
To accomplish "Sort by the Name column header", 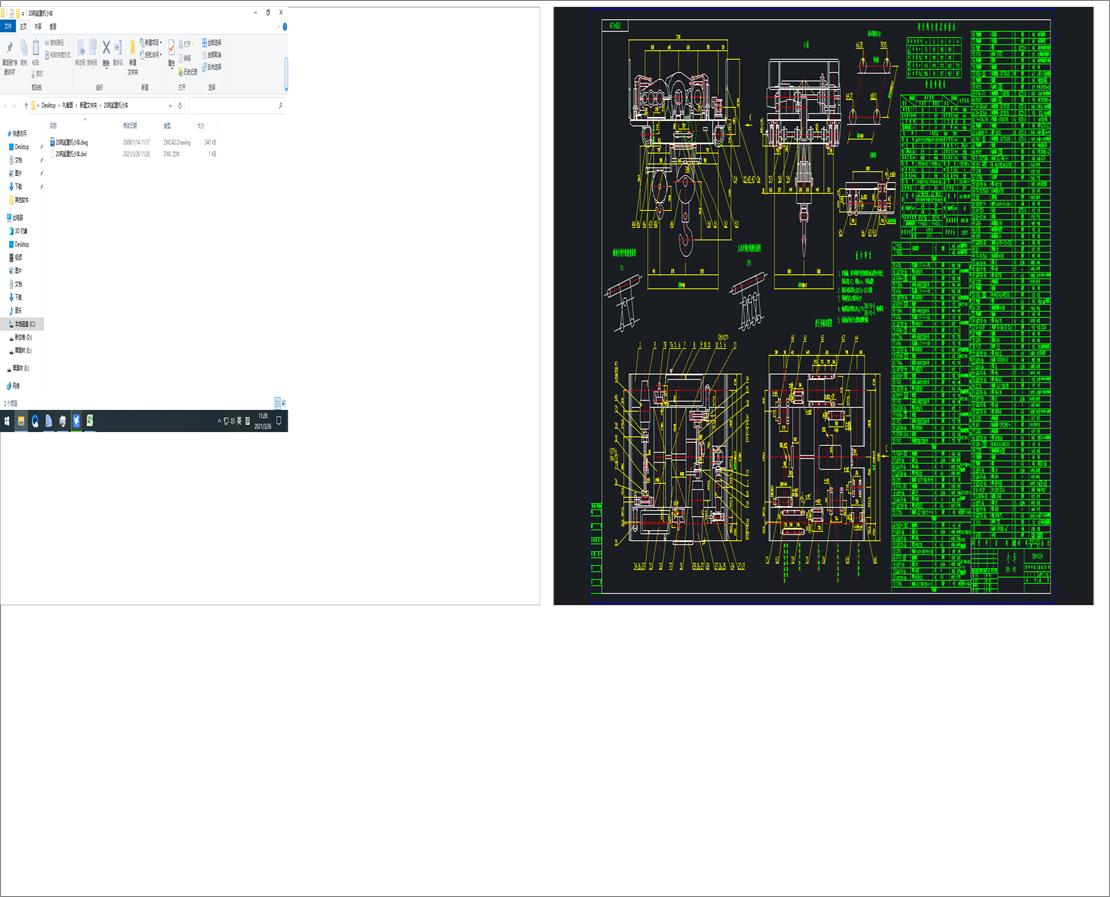I will pyautogui.click(x=53, y=125).
